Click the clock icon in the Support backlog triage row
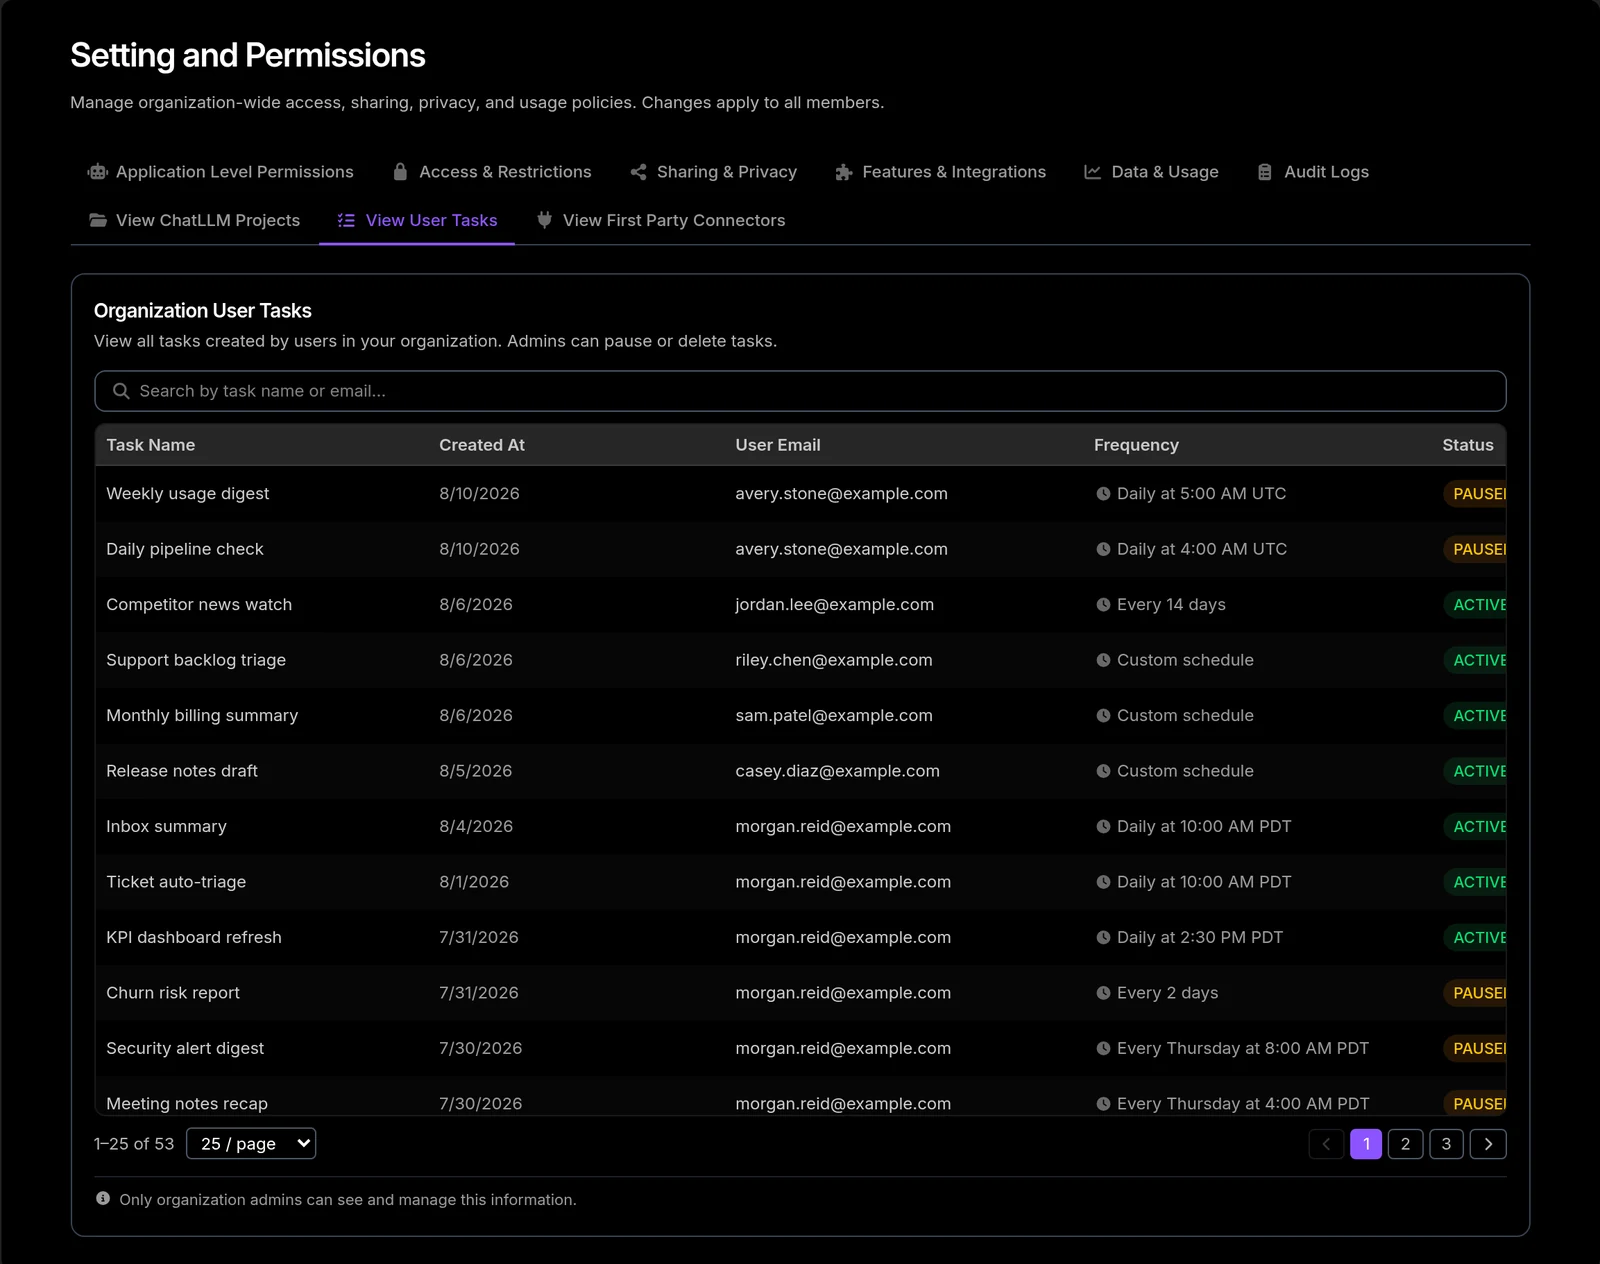 pos(1103,660)
